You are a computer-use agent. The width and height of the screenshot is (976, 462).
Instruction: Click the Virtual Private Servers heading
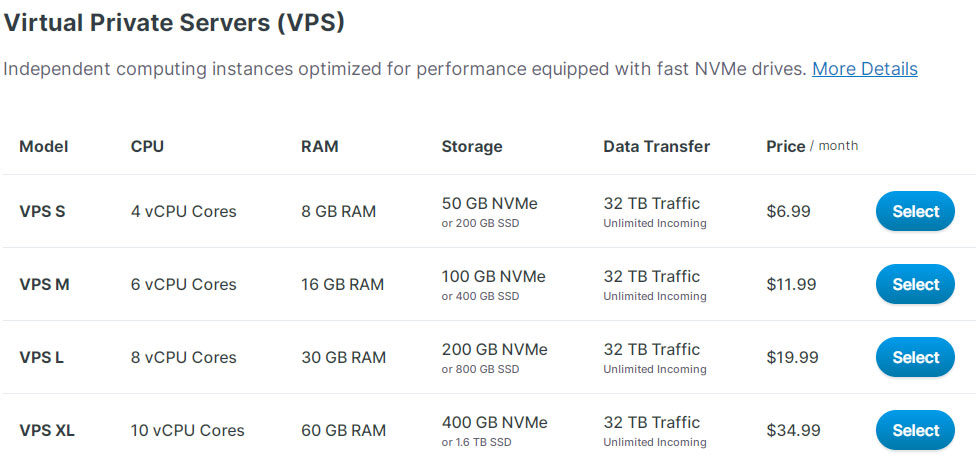[174, 23]
